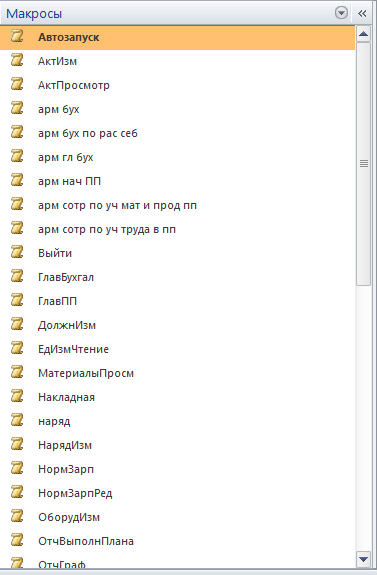Select the арм нач ПП macro name
Viewport: 377px width, 575px height.
click(69, 182)
